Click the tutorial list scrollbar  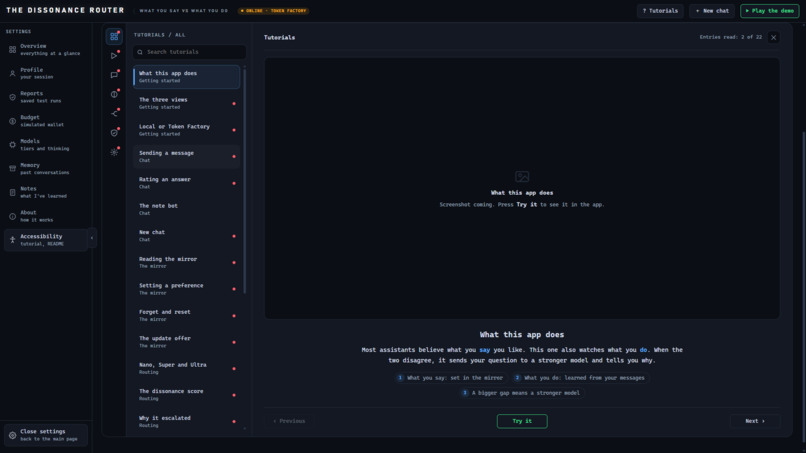pyautogui.click(x=244, y=180)
